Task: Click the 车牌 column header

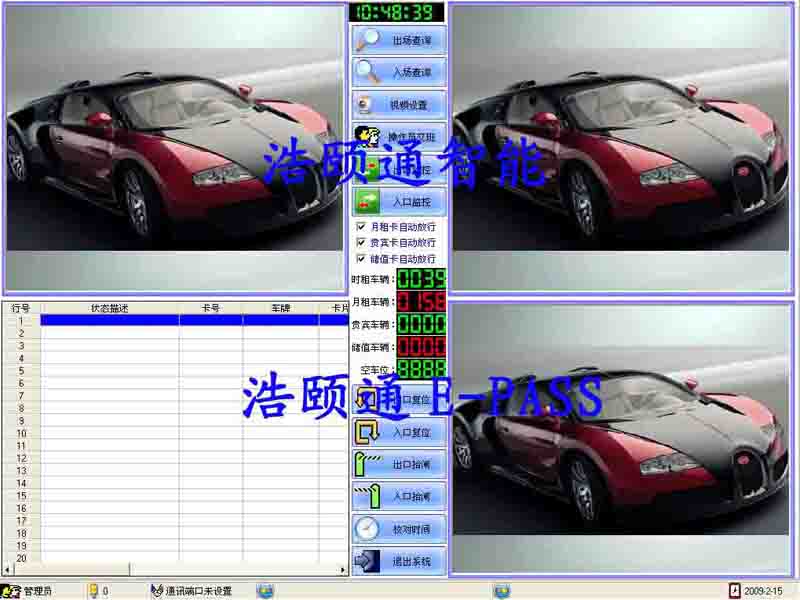Action: point(281,308)
